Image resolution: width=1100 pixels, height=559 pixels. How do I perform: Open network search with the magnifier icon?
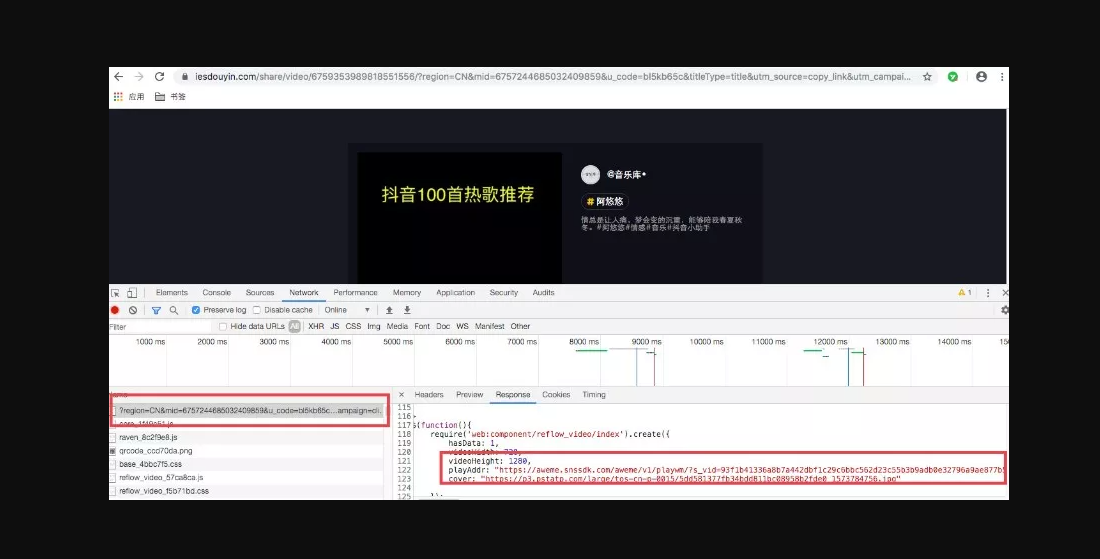[173, 310]
